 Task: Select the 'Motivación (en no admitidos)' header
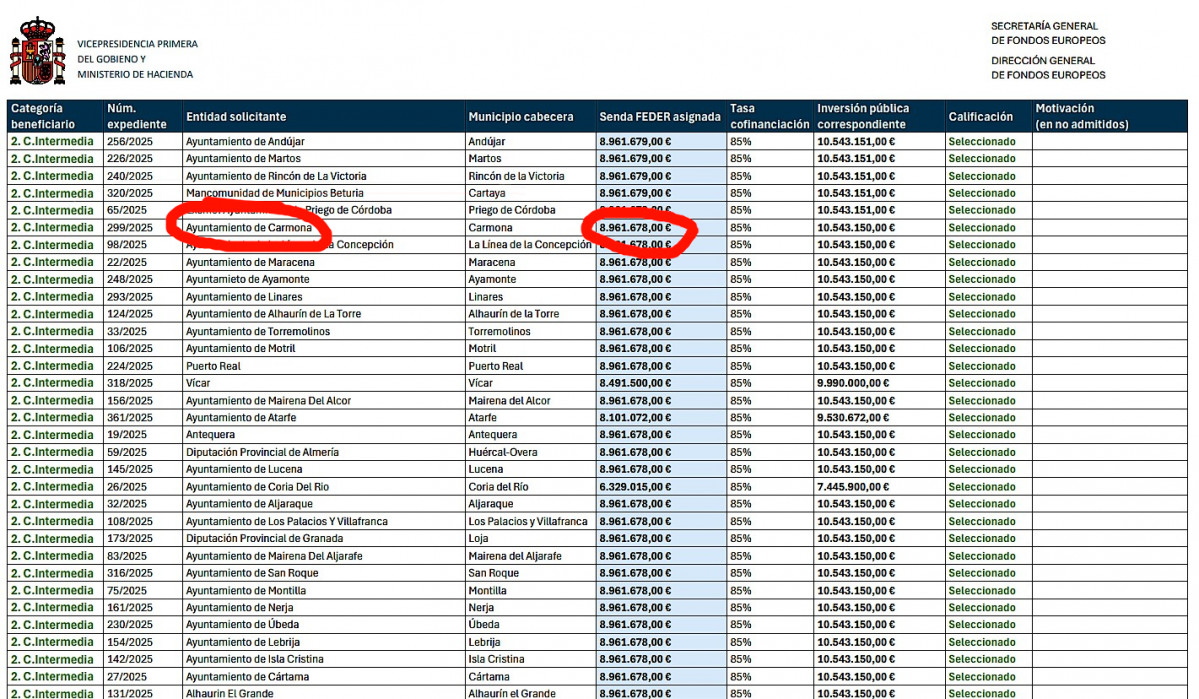[1080, 116]
